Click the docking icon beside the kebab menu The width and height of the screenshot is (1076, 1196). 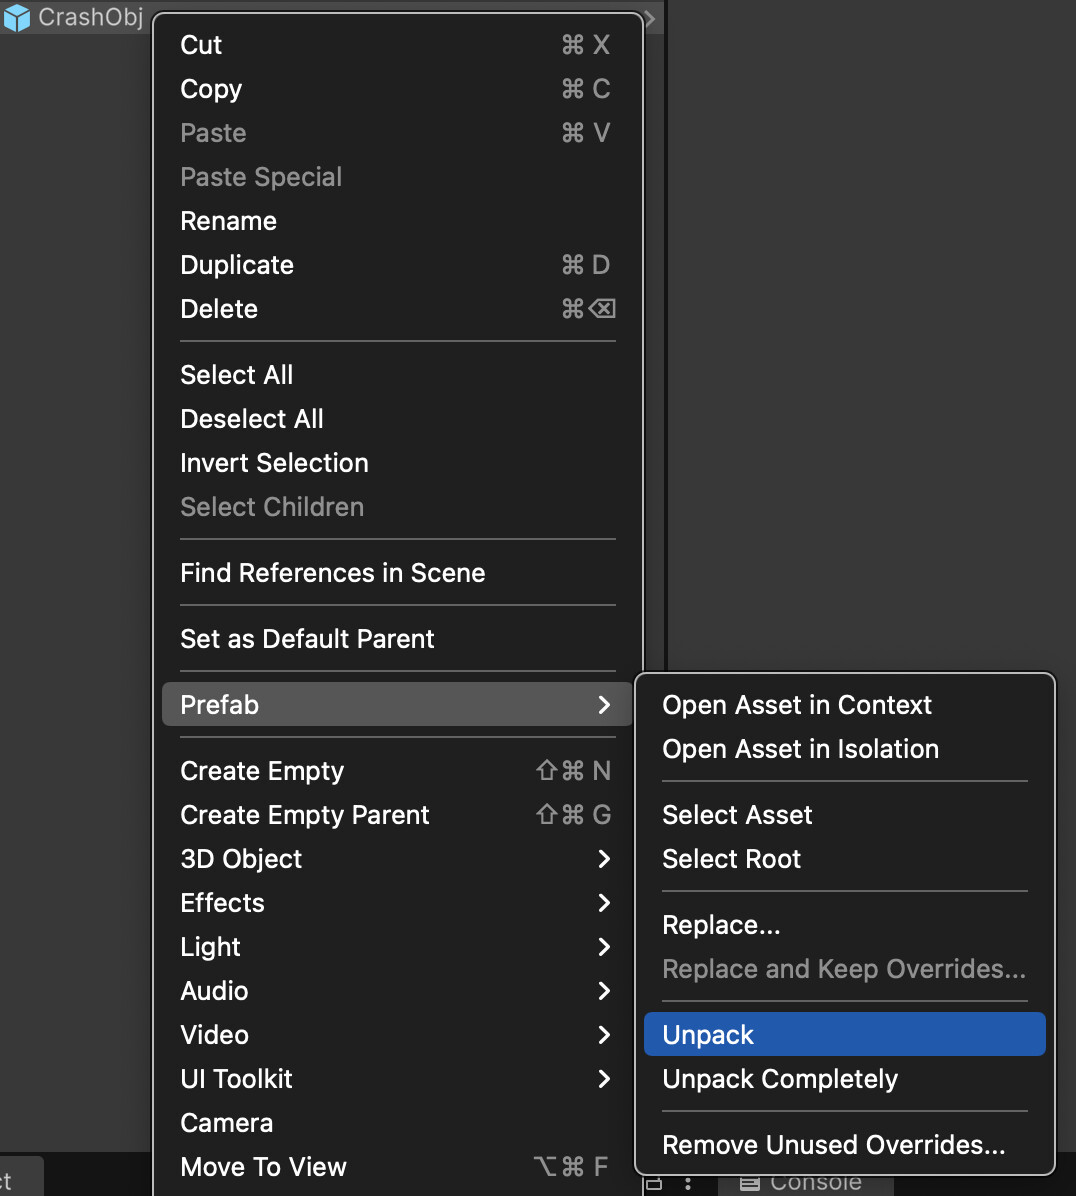point(653,1182)
